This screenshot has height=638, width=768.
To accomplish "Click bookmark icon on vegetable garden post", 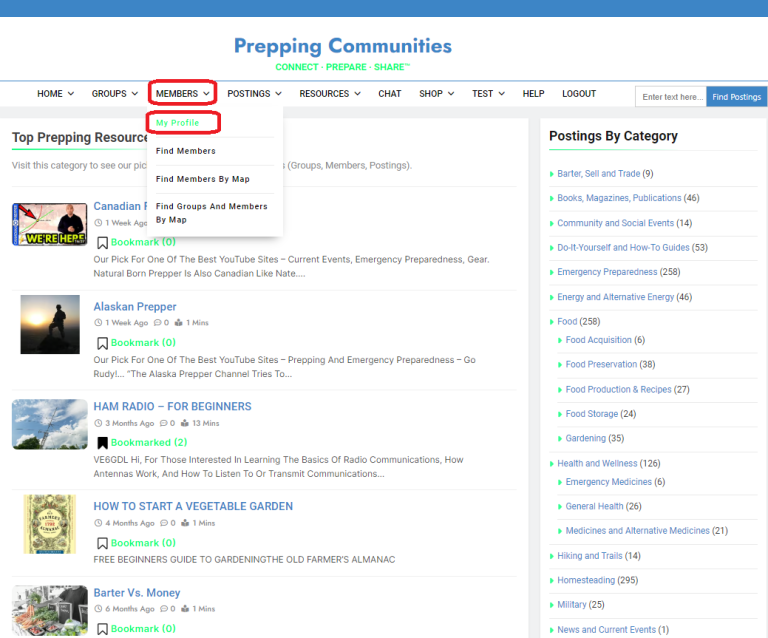I will 102,543.
